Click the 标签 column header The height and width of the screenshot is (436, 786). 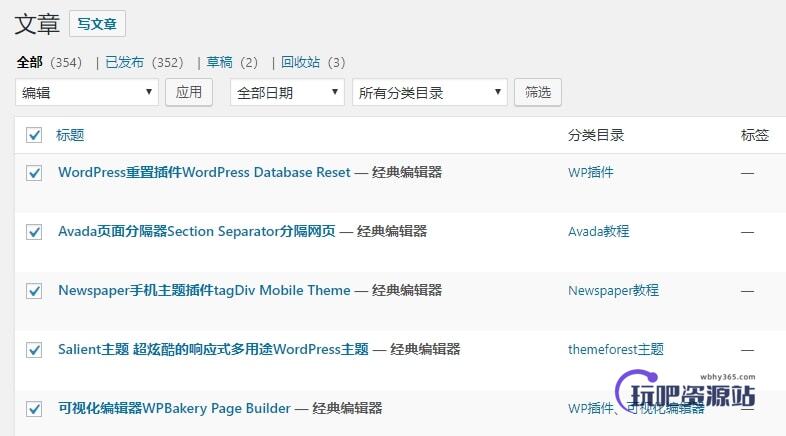(x=755, y=135)
